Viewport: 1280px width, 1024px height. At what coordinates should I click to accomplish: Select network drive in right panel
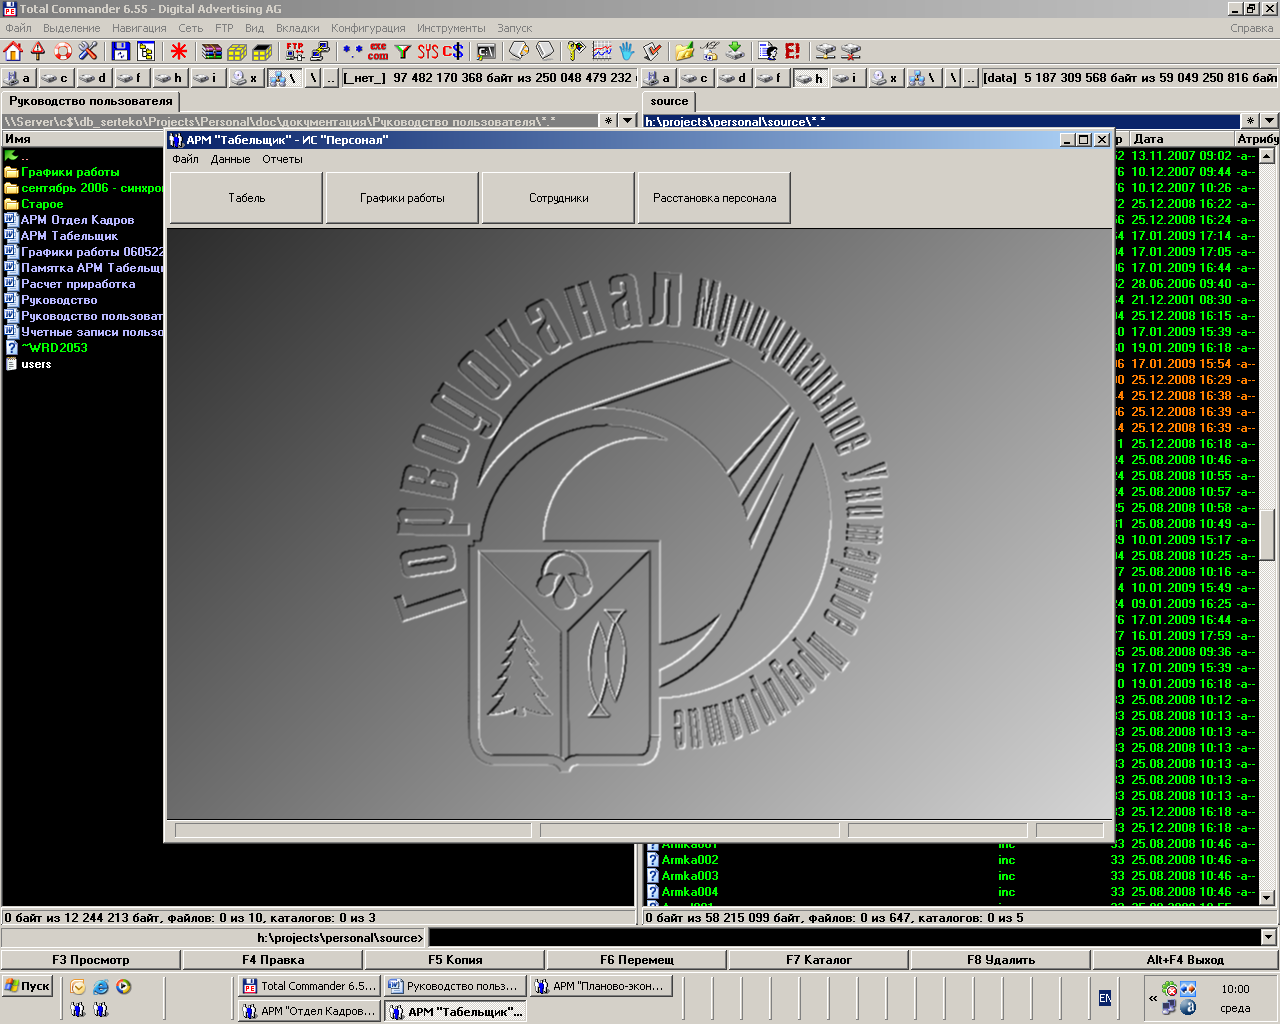[x=923, y=77]
